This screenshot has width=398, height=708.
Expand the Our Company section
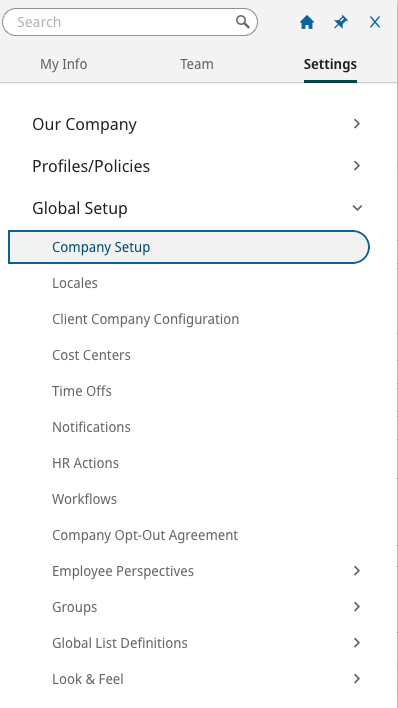coord(357,124)
